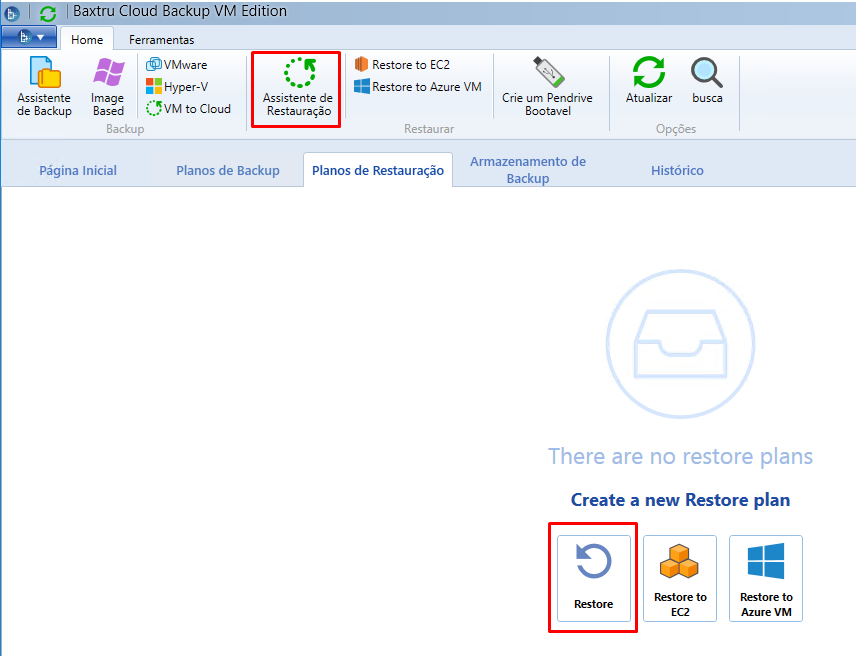
Task: Open the Assistente de Restauração wizard
Action: [x=297, y=88]
